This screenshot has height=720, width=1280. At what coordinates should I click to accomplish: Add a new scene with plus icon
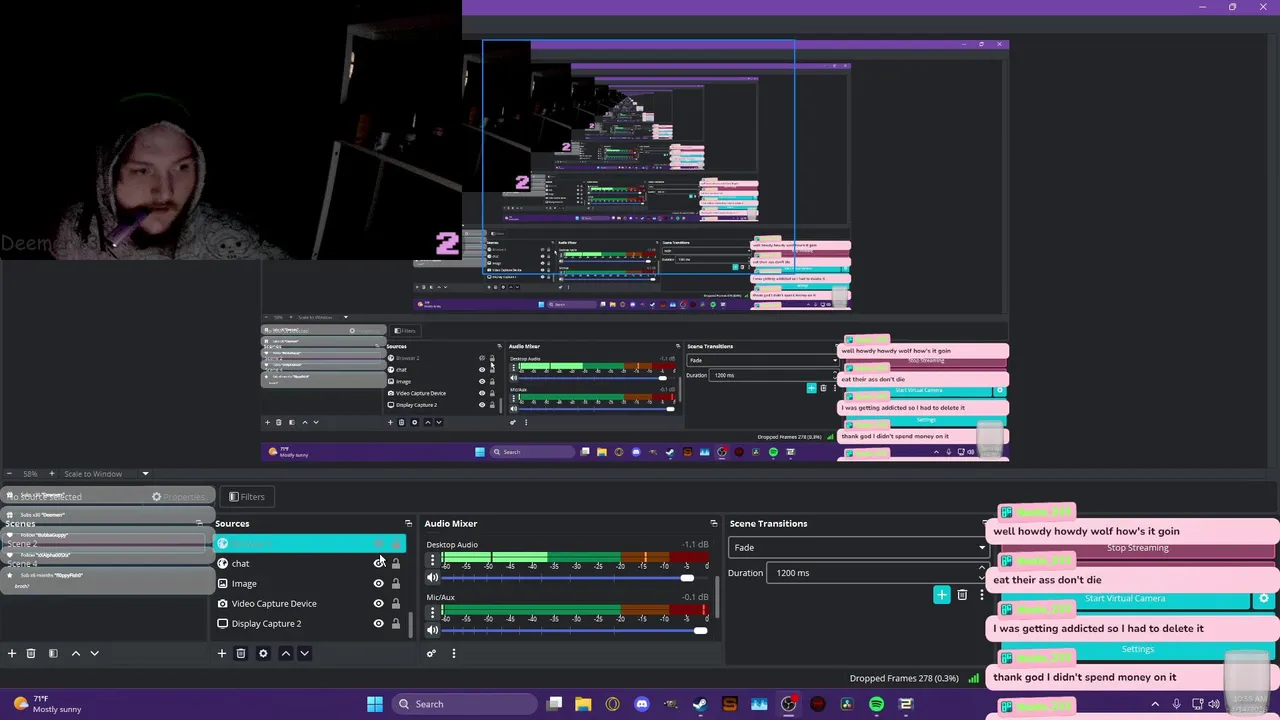coord(12,653)
